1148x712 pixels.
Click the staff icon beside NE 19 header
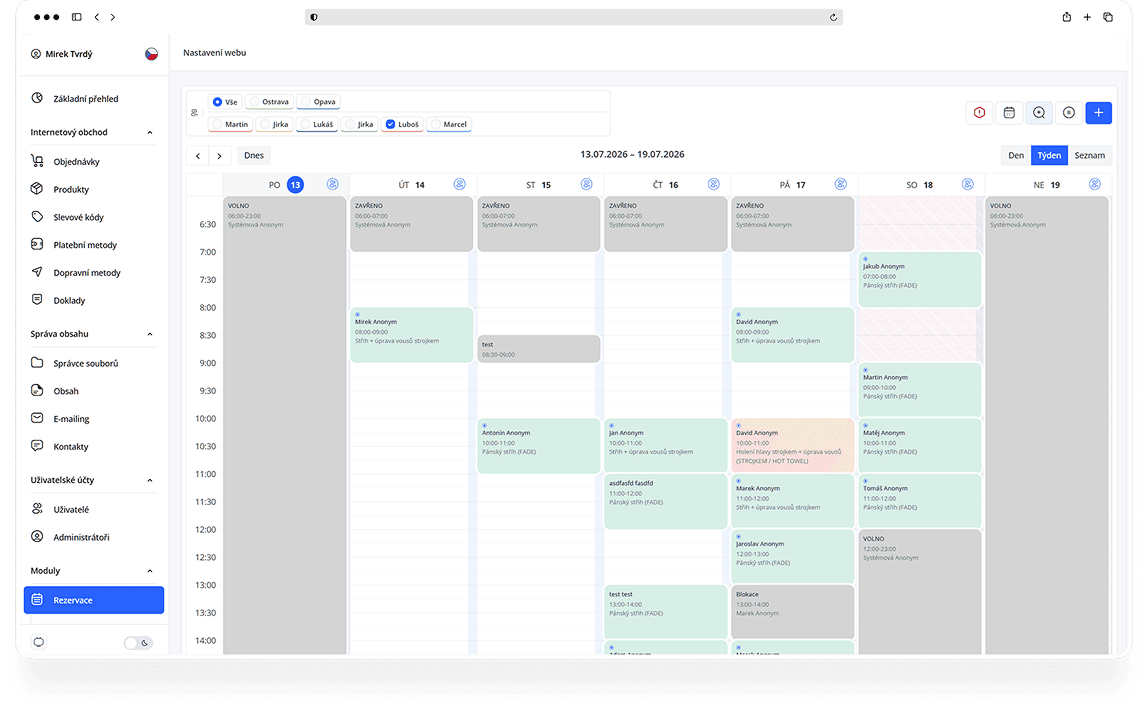click(x=1095, y=185)
